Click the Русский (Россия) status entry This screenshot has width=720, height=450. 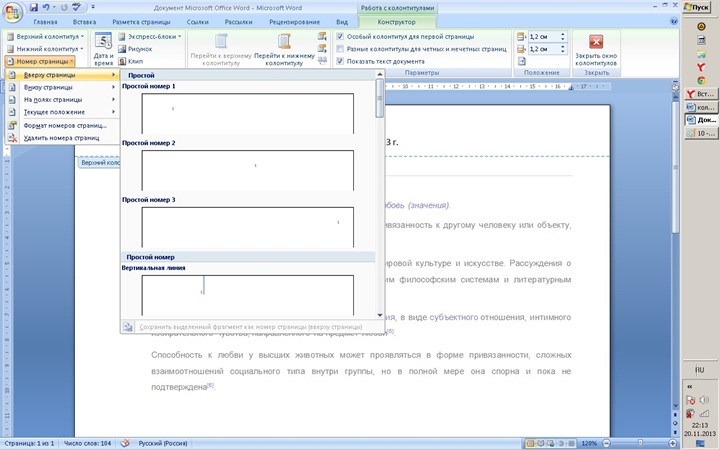(163, 443)
